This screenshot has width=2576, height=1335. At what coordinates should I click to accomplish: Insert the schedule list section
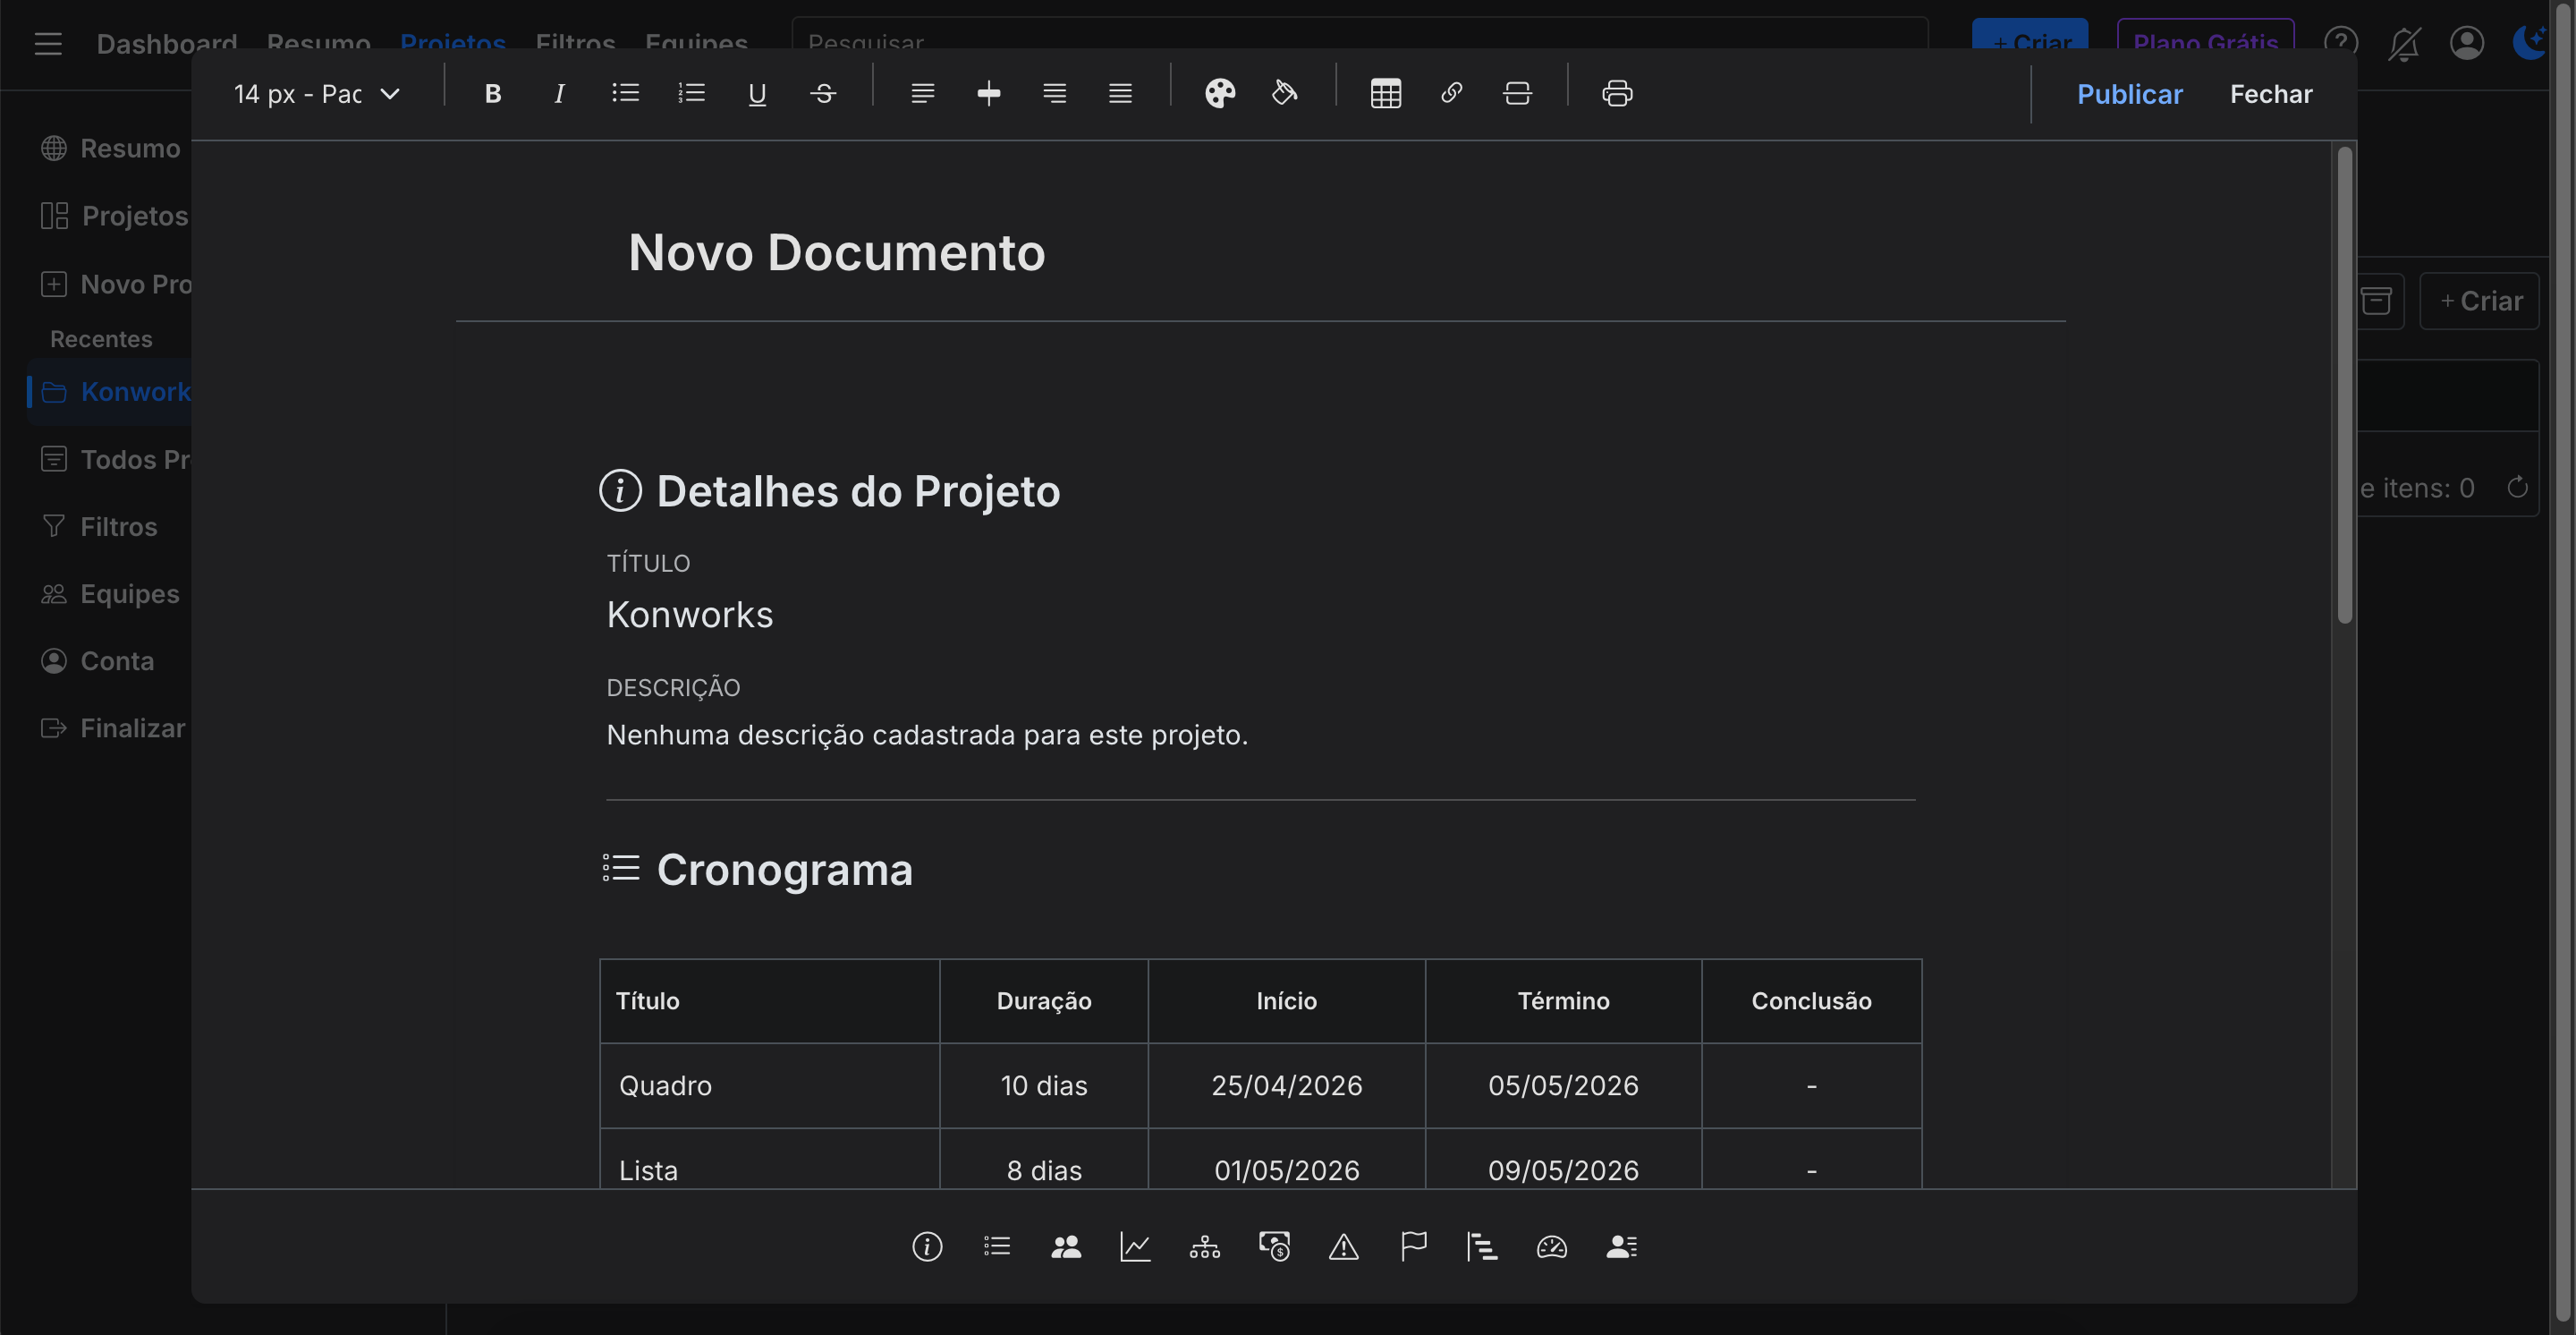pyautogui.click(x=996, y=1247)
